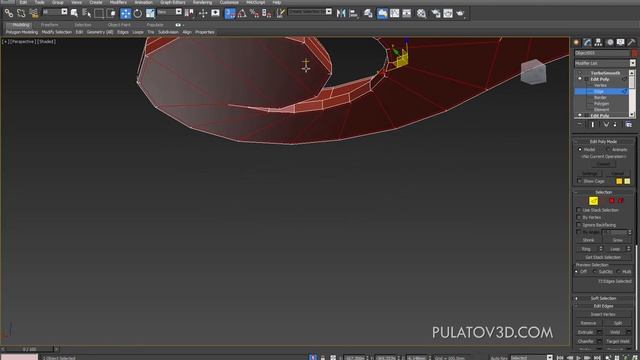
Task: Click the Select and Manipulate crosshair icon
Action: (x=203, y=13)
